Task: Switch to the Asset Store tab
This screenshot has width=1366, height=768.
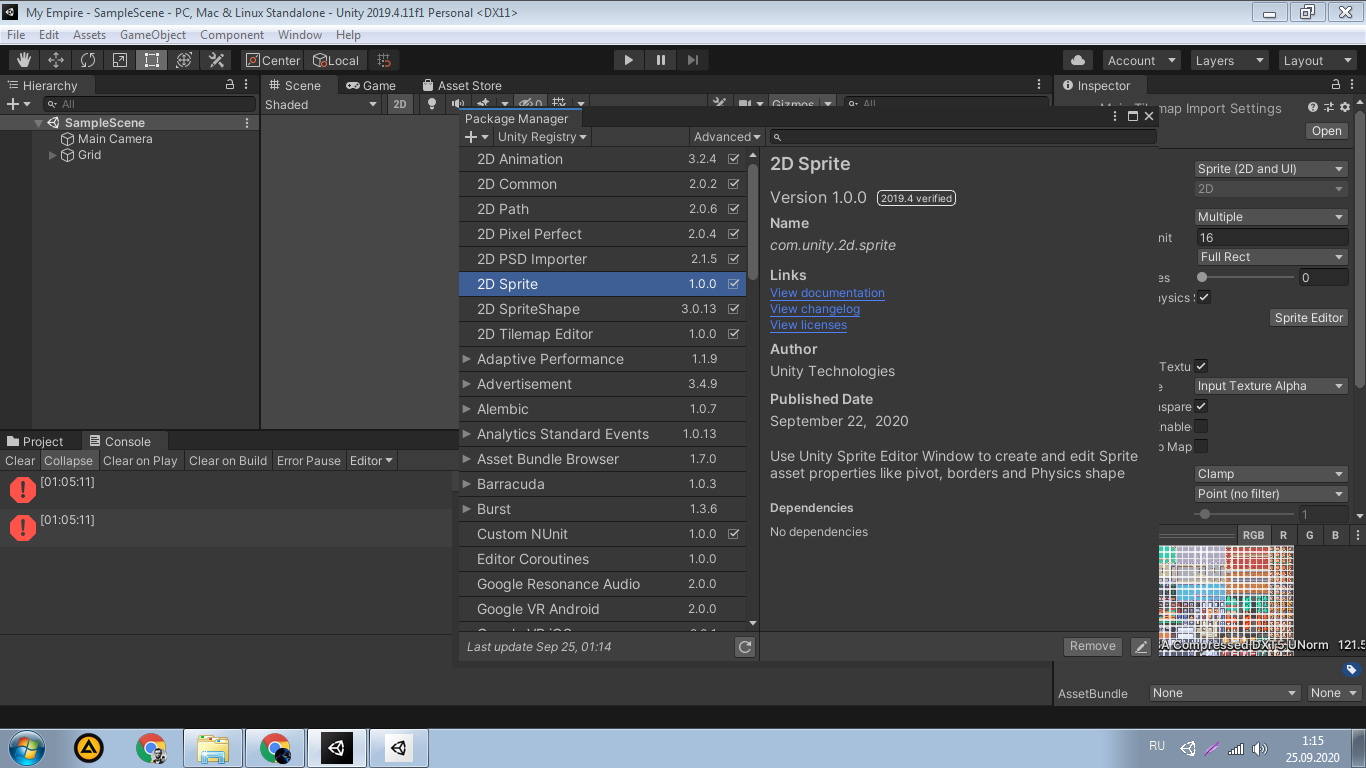Action: coord(462,85)
